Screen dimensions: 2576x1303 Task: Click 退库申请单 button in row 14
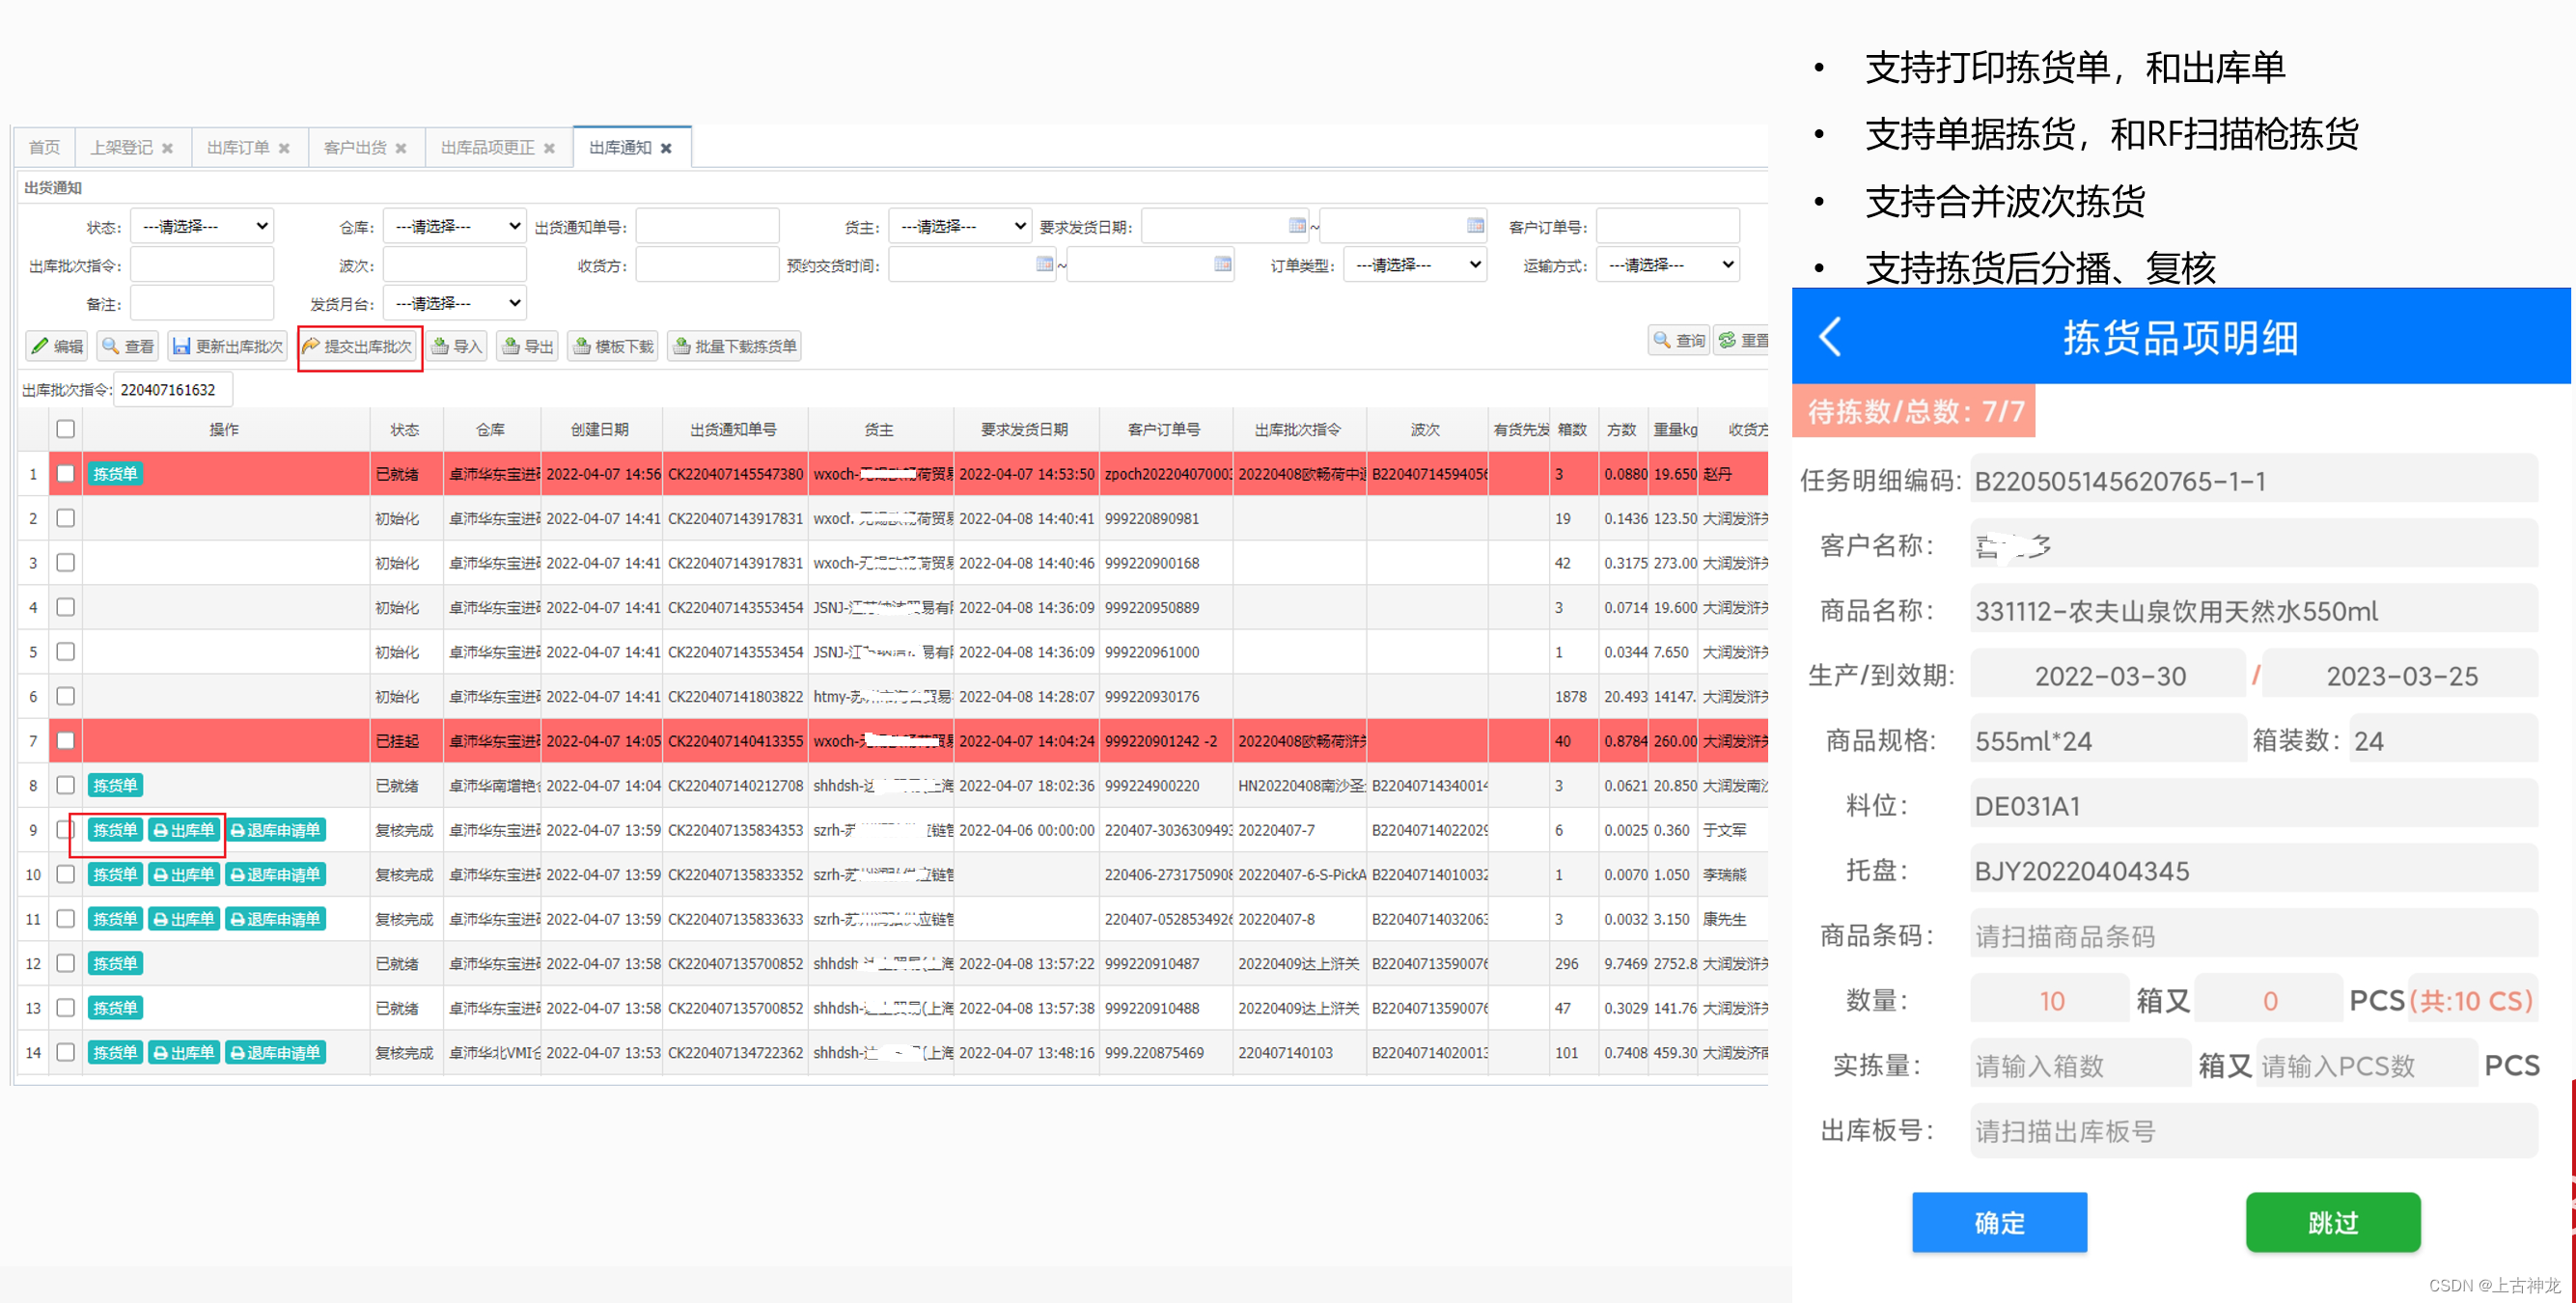(x=275, y=1052)
